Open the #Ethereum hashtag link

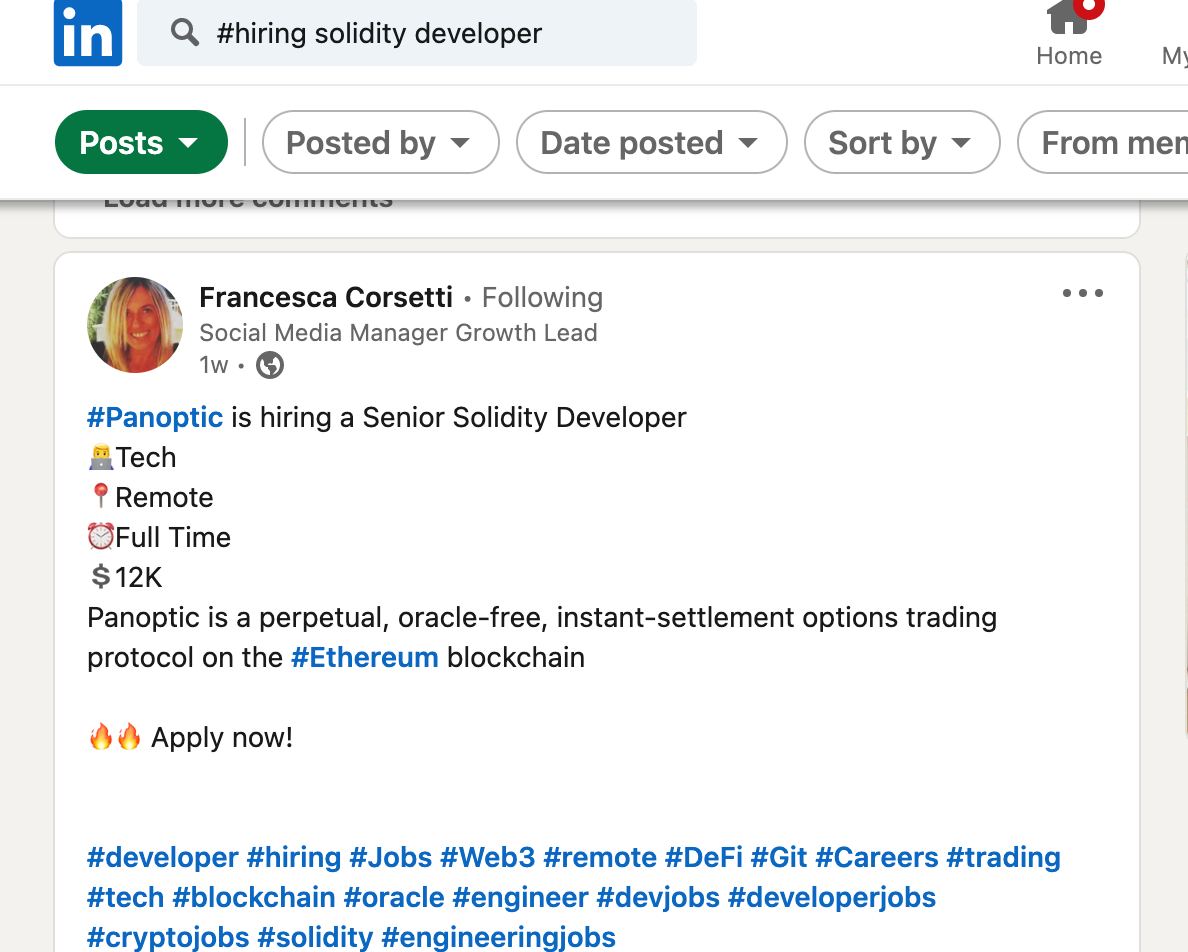(x=364, y=657)
